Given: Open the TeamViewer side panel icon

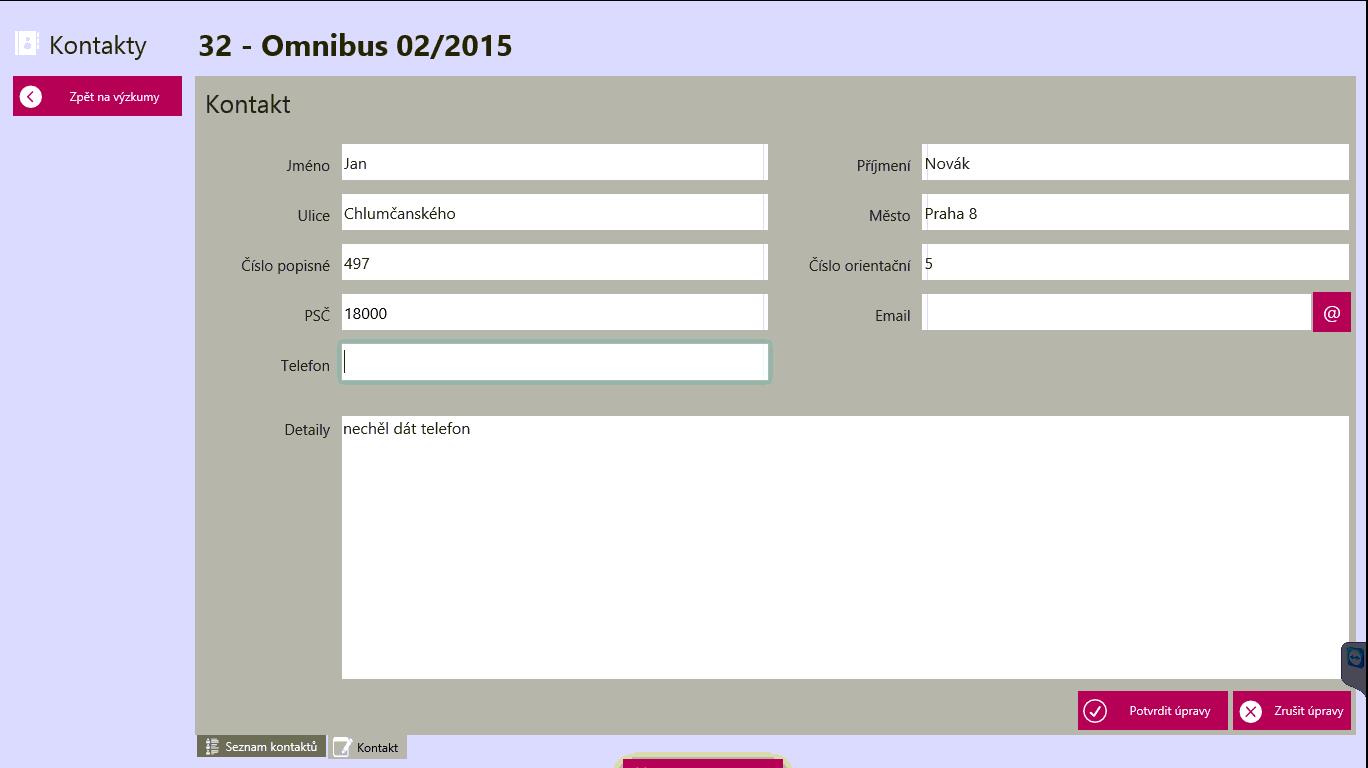Looking at the screenshot, I should tap(1355, 659).
